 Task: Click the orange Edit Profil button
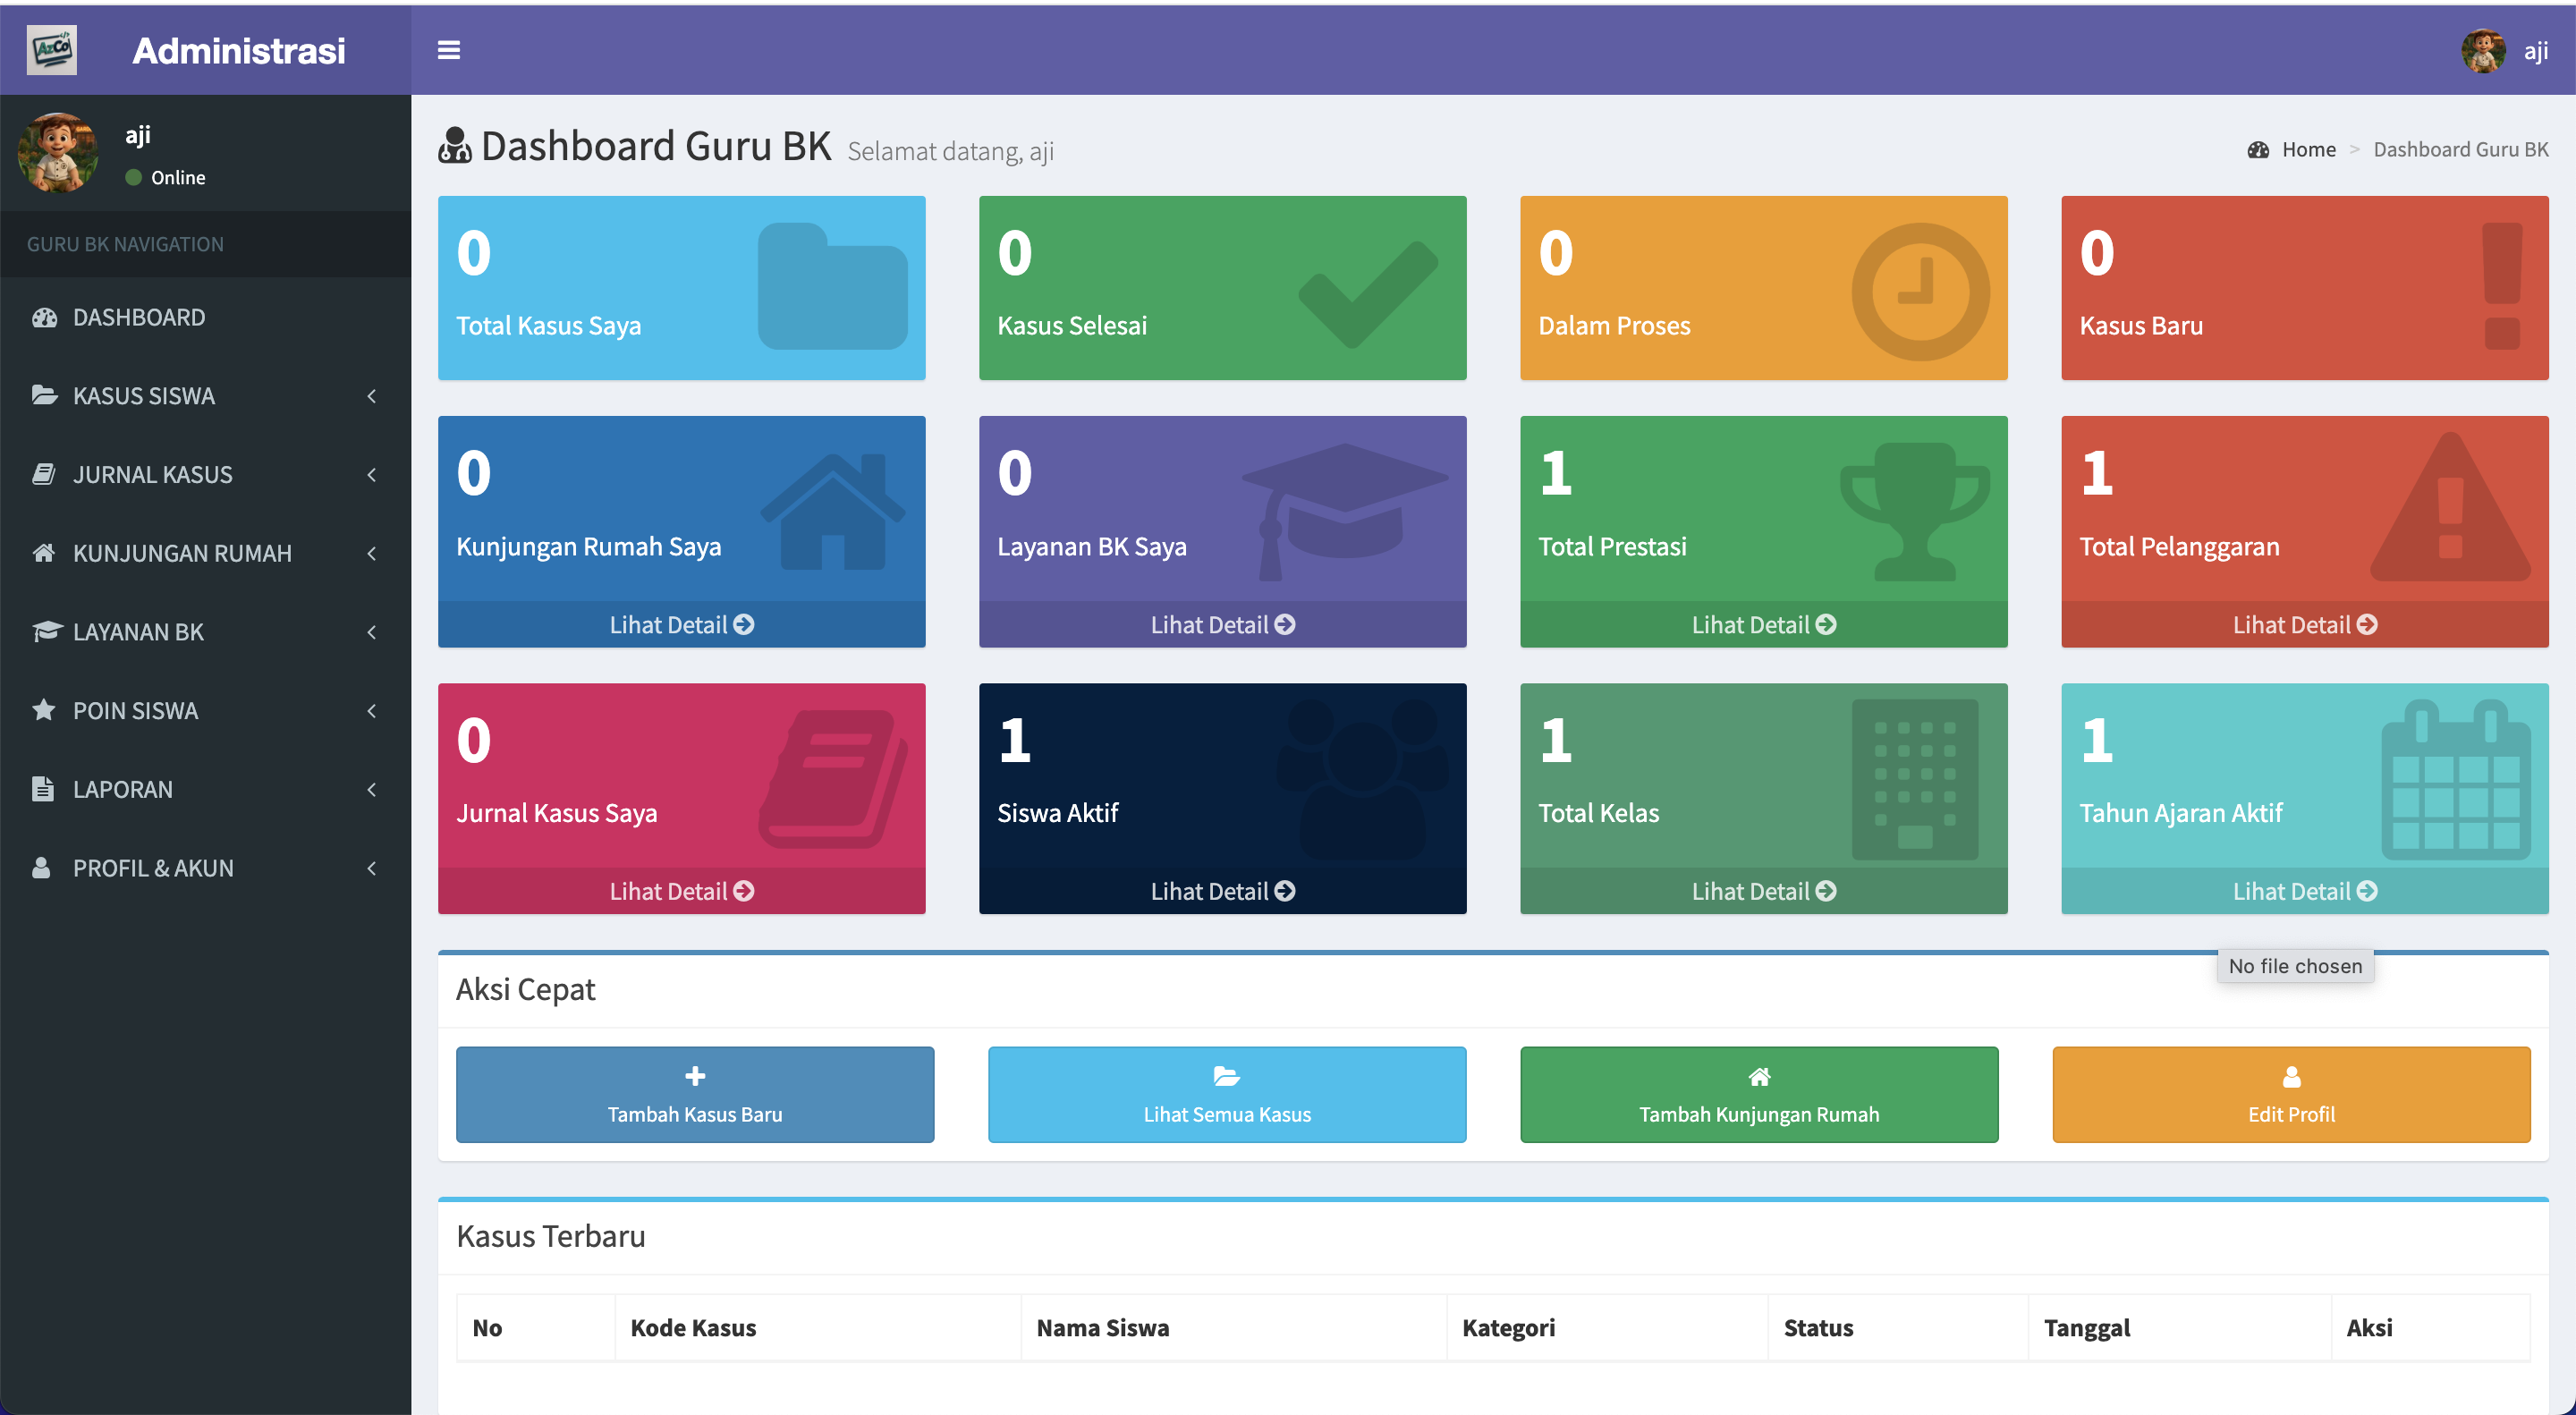(x=2290, y=1094)
